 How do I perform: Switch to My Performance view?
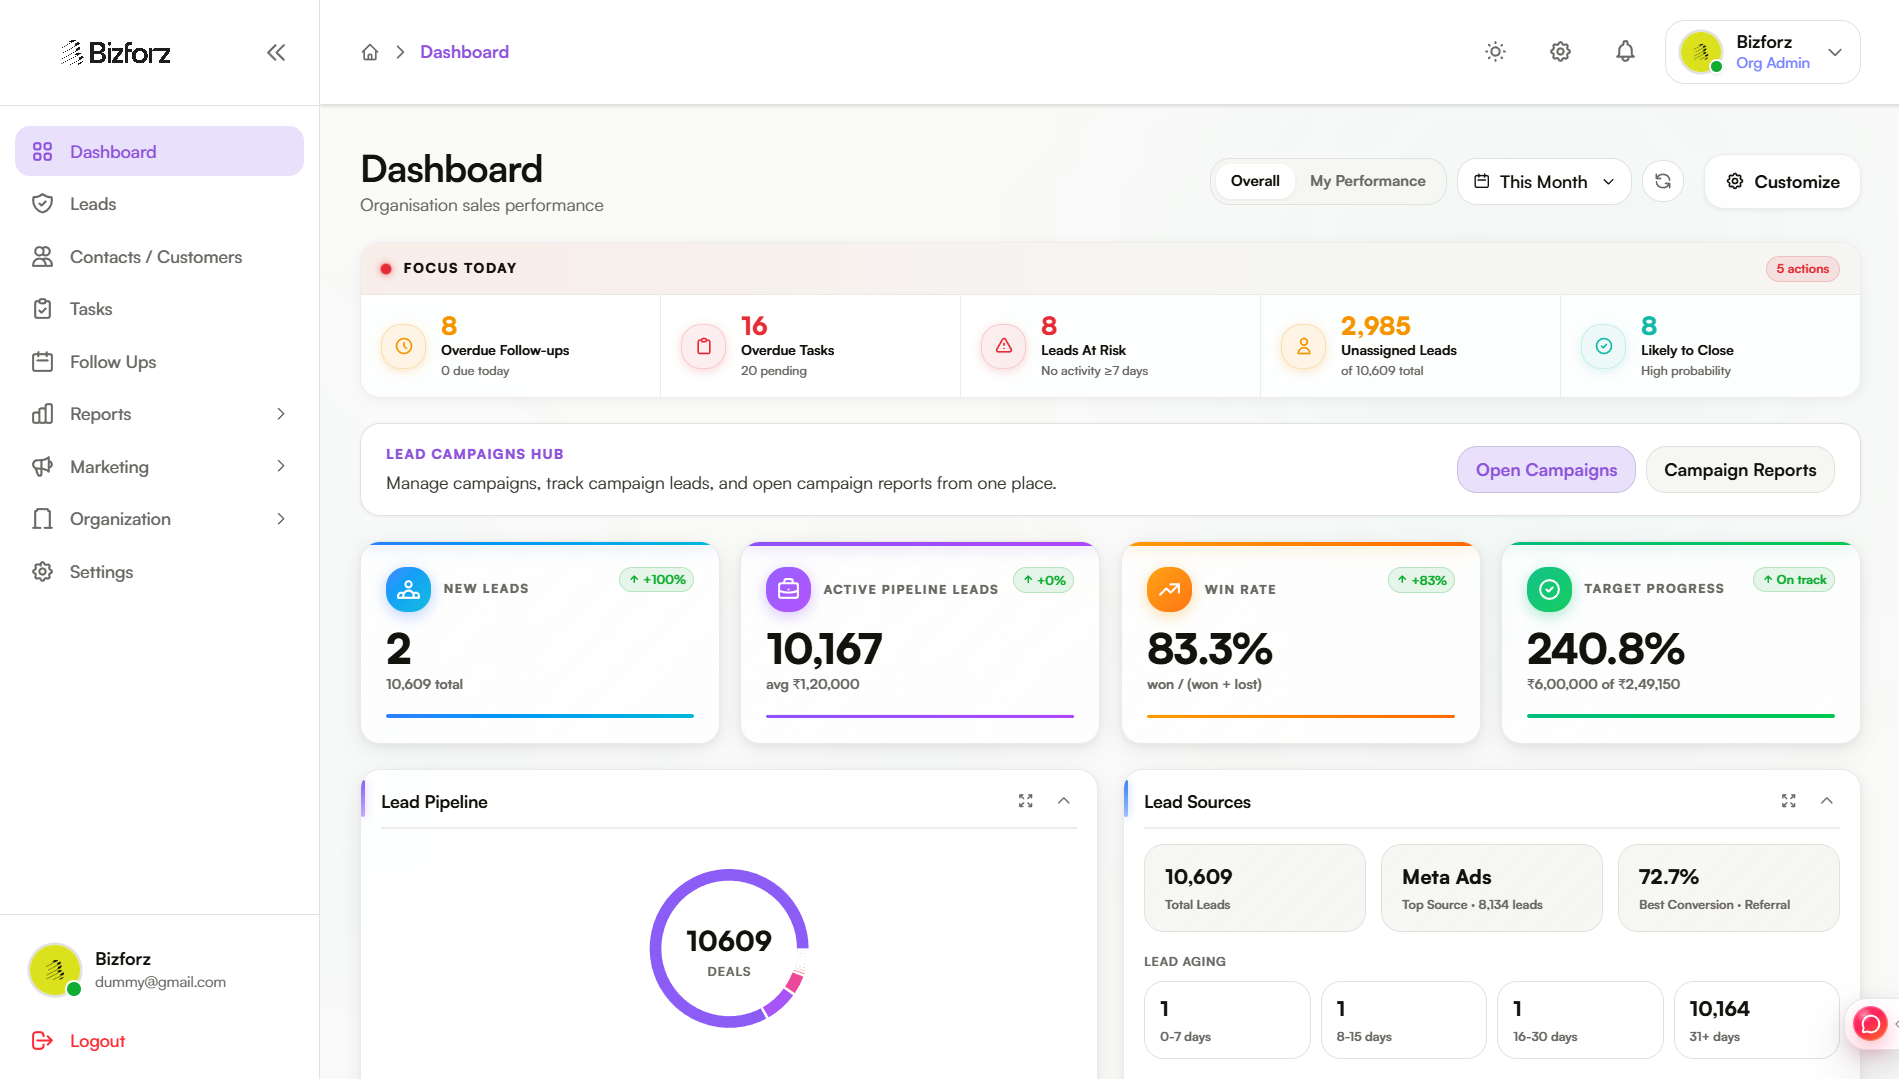pos(1367,181)
